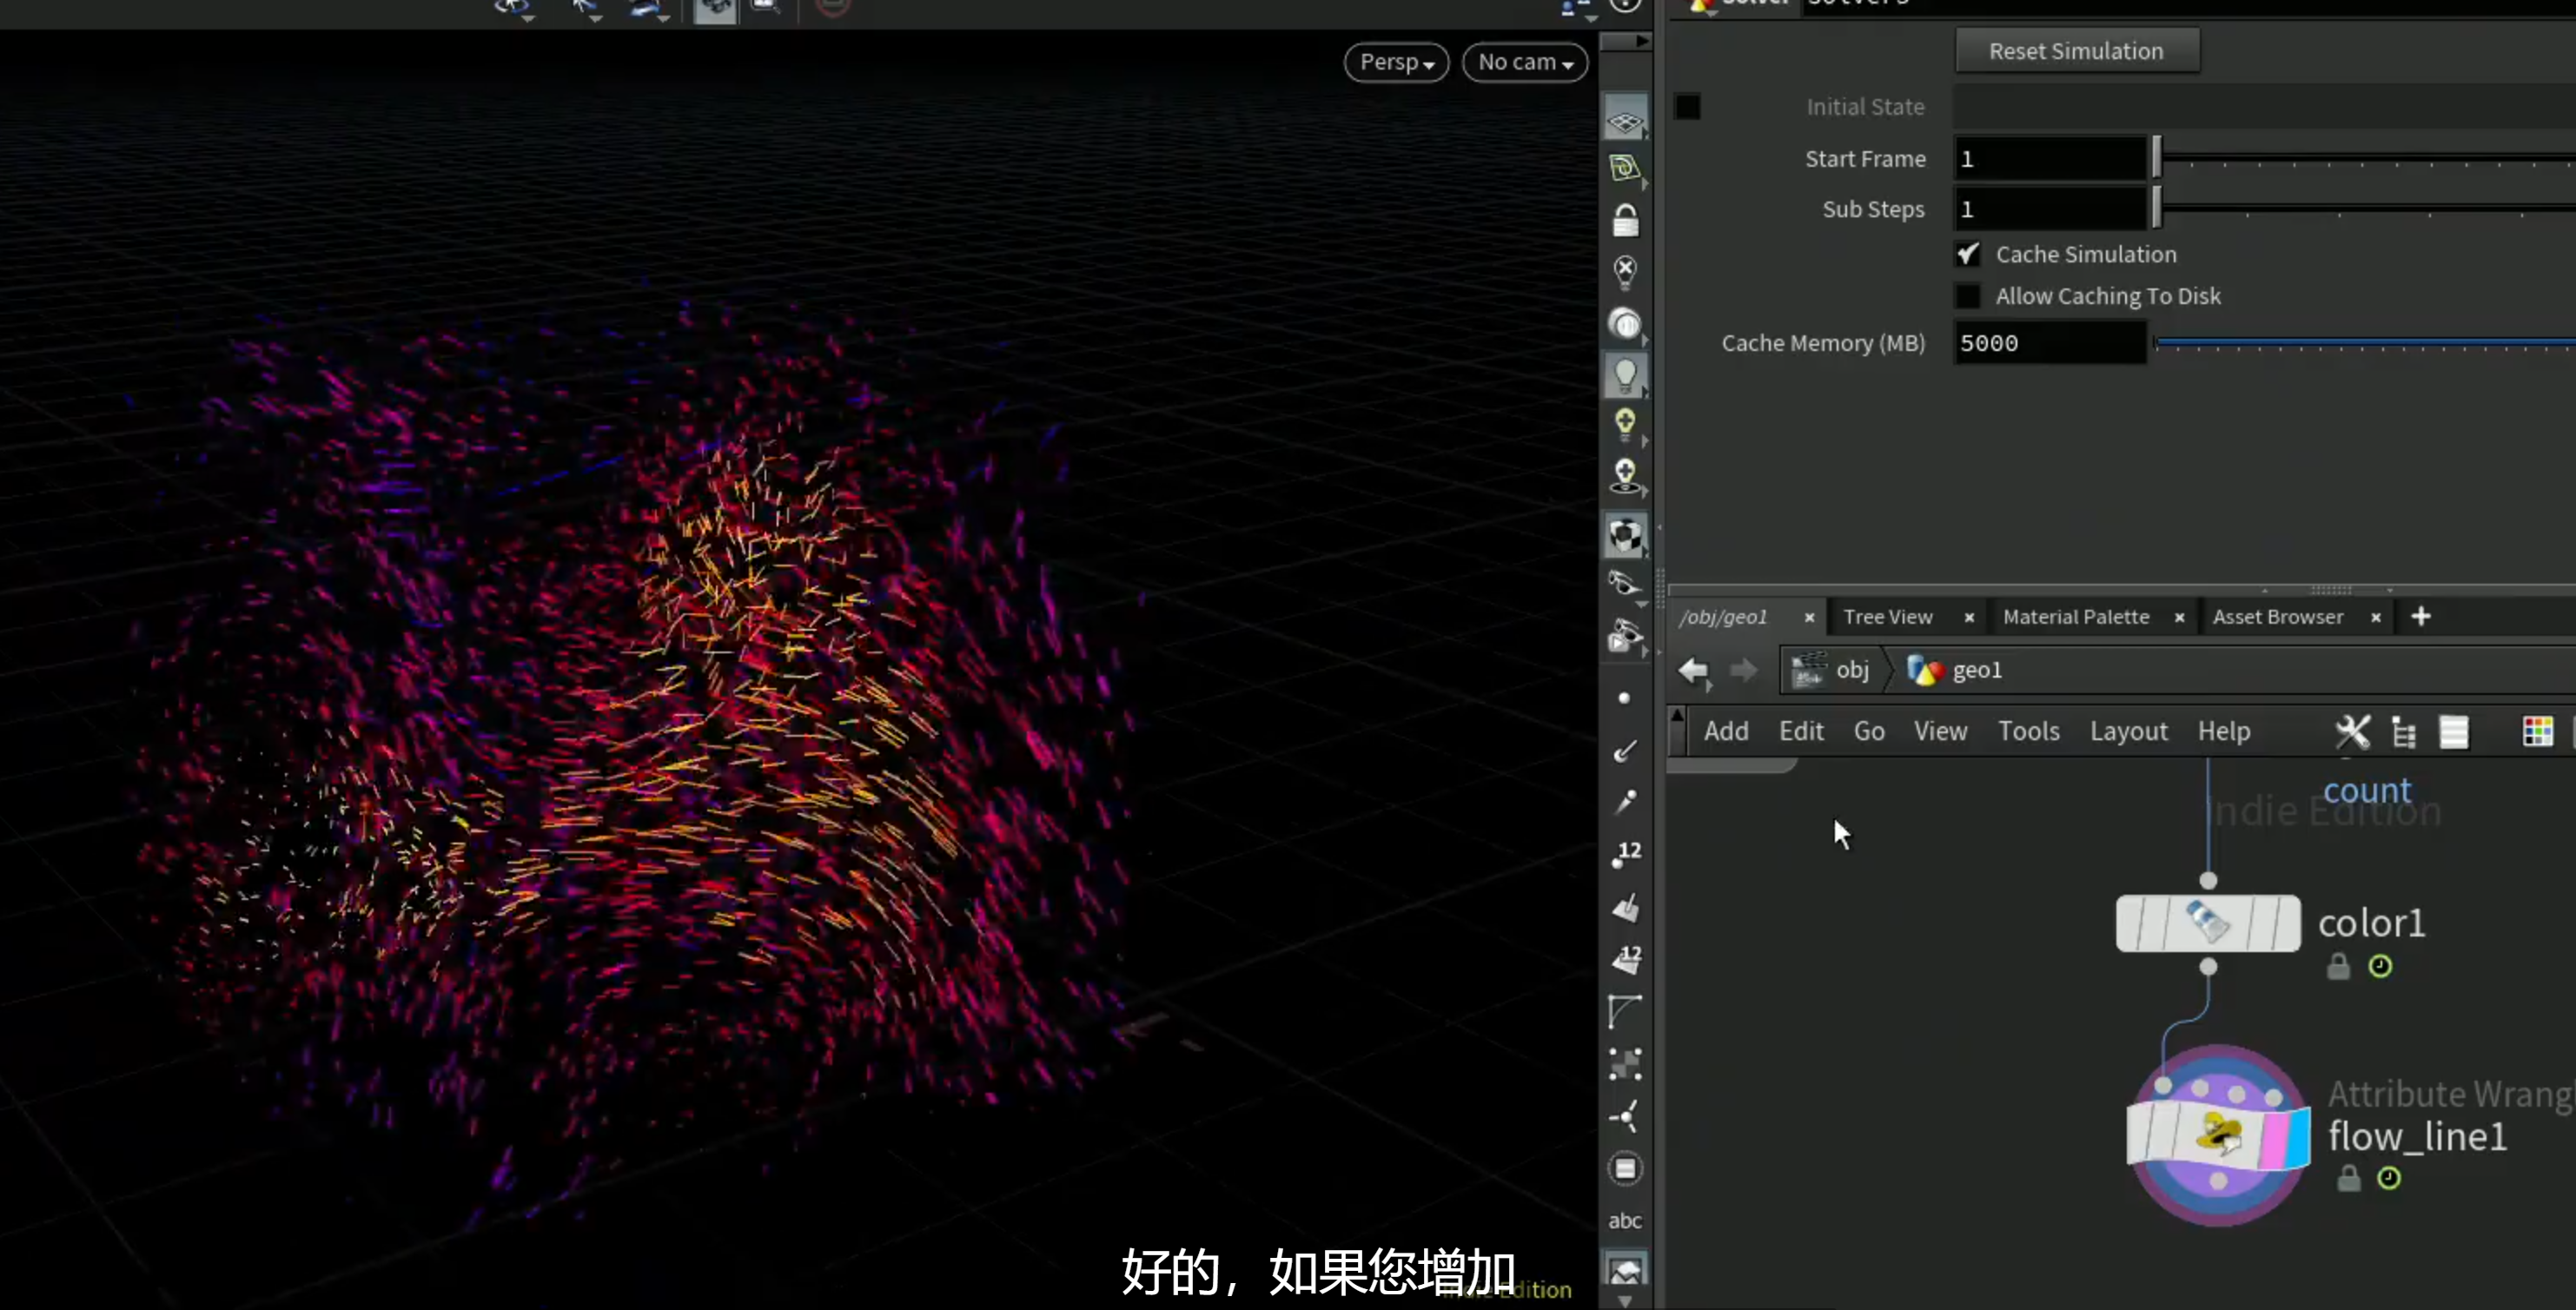2576x1310 pixels.
Task: Switch to the Tree View tab
Action: coord(1887,617)
